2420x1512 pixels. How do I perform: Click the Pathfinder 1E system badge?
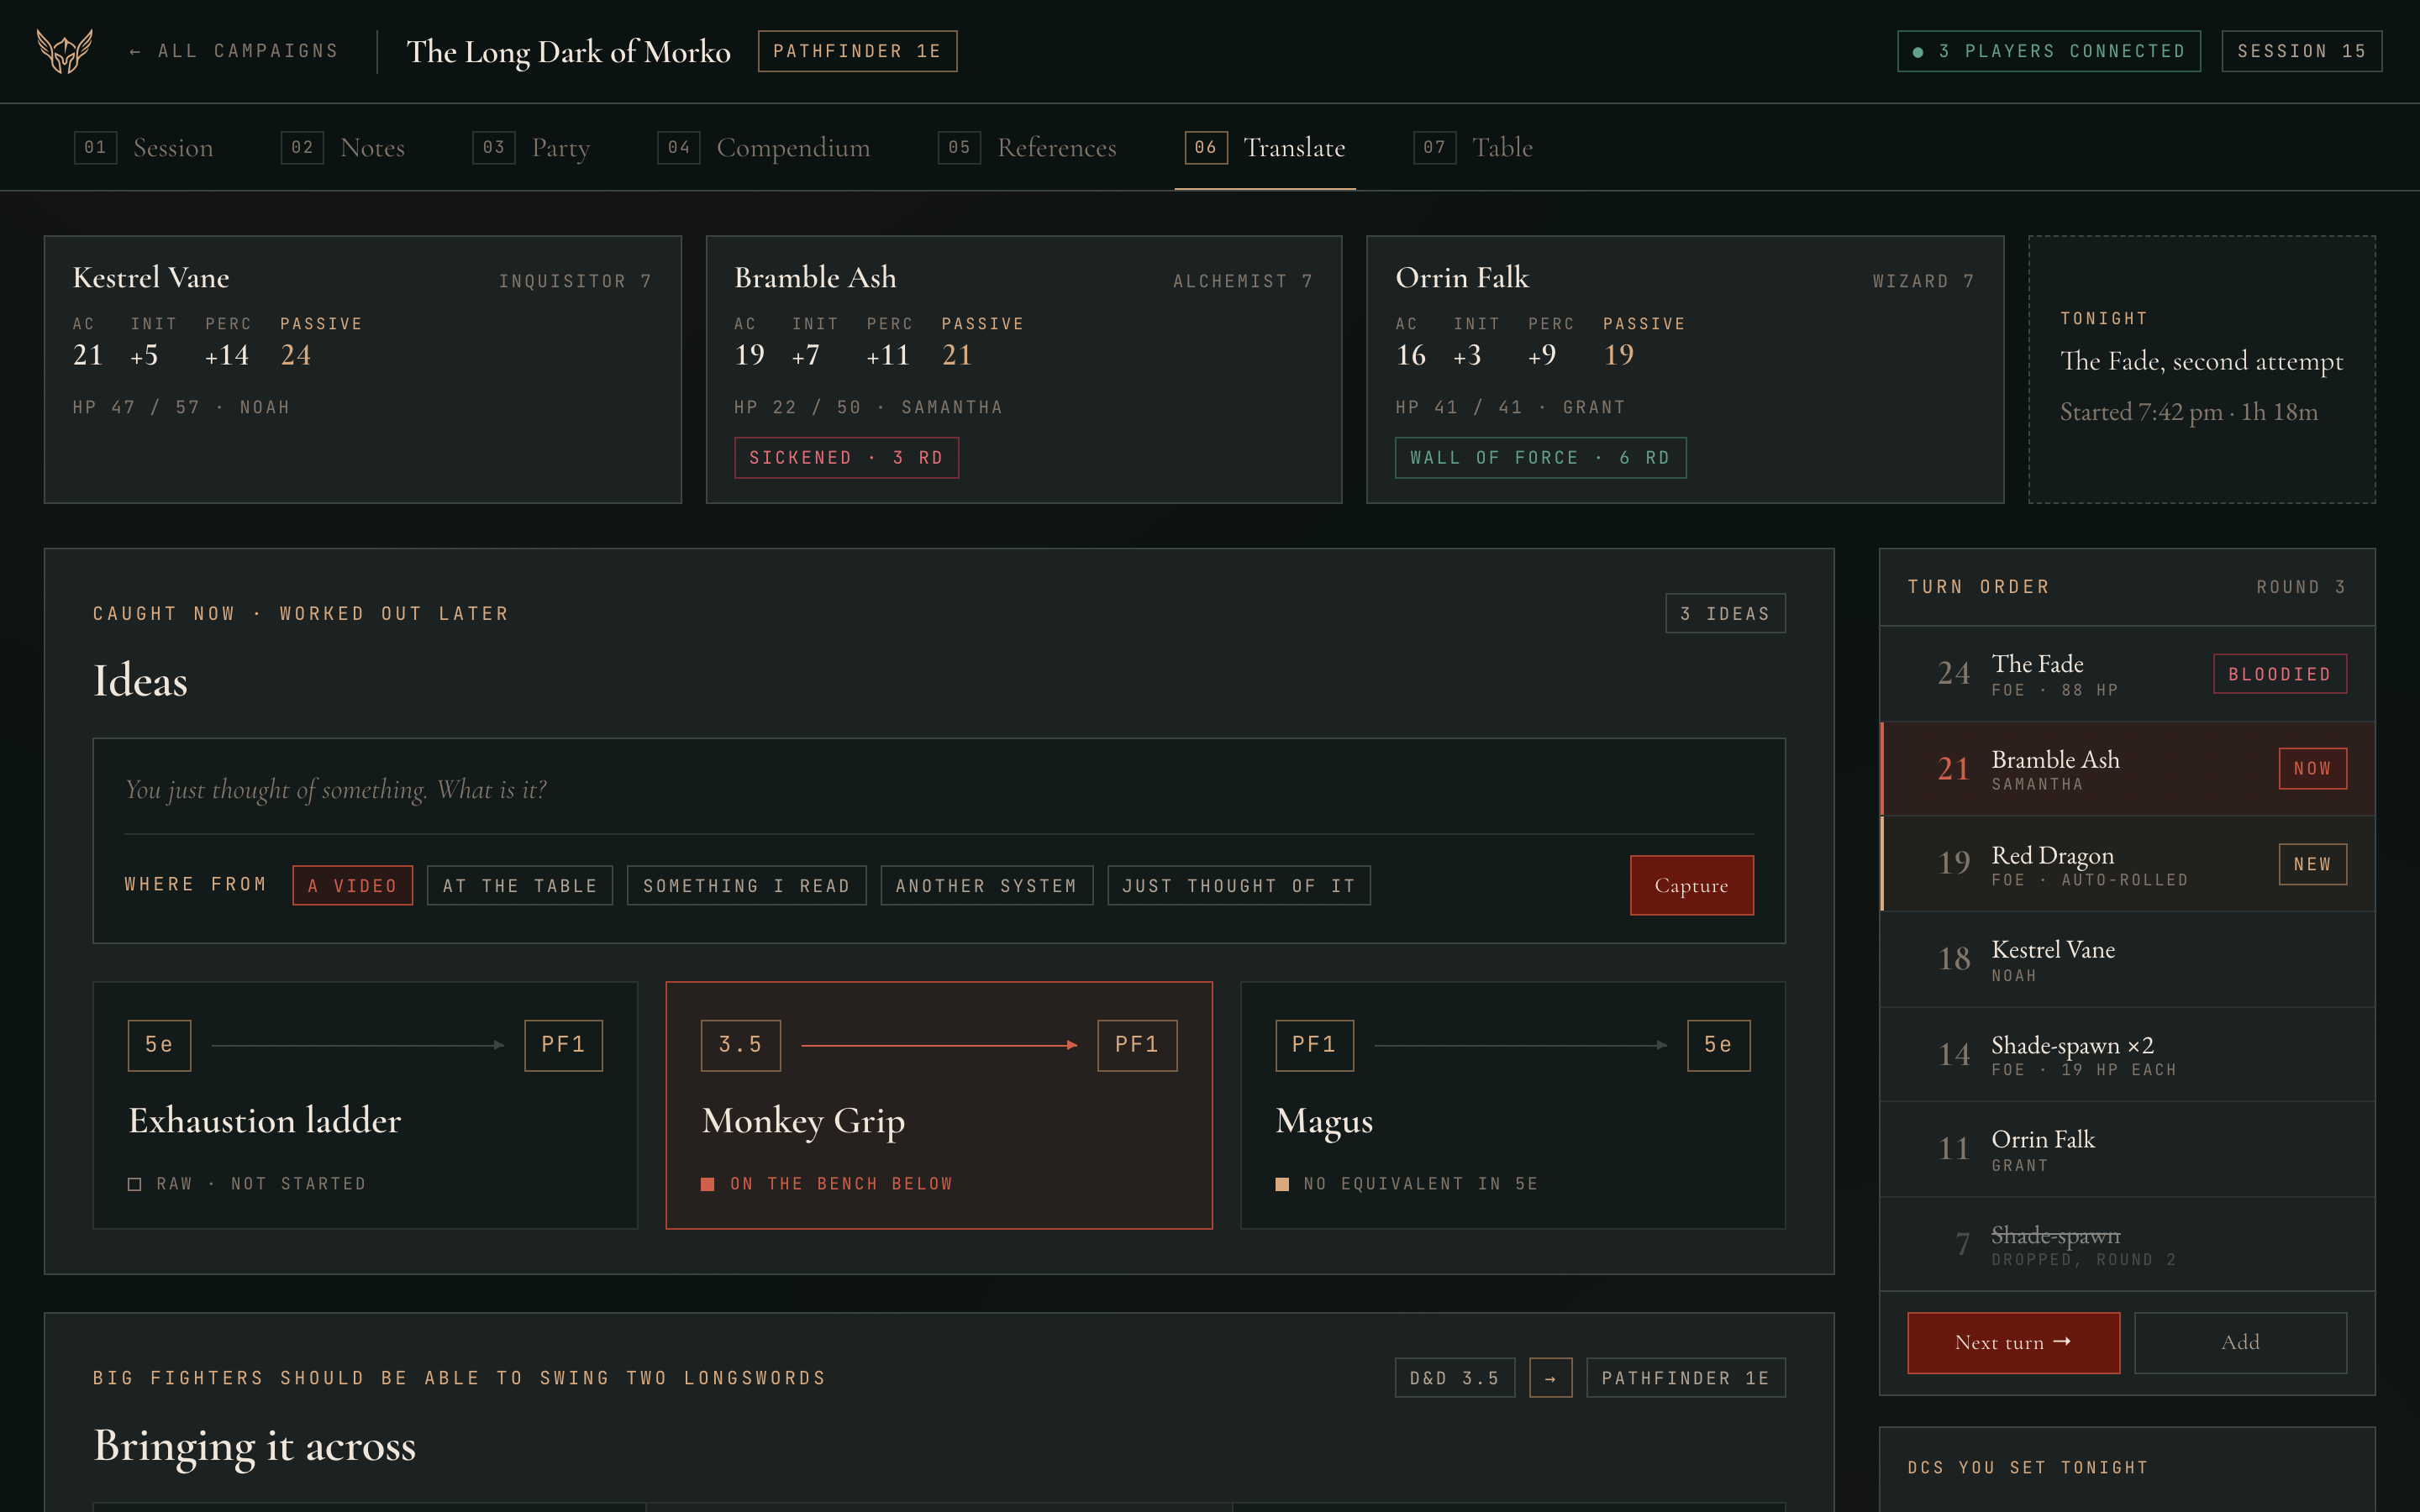857,51
